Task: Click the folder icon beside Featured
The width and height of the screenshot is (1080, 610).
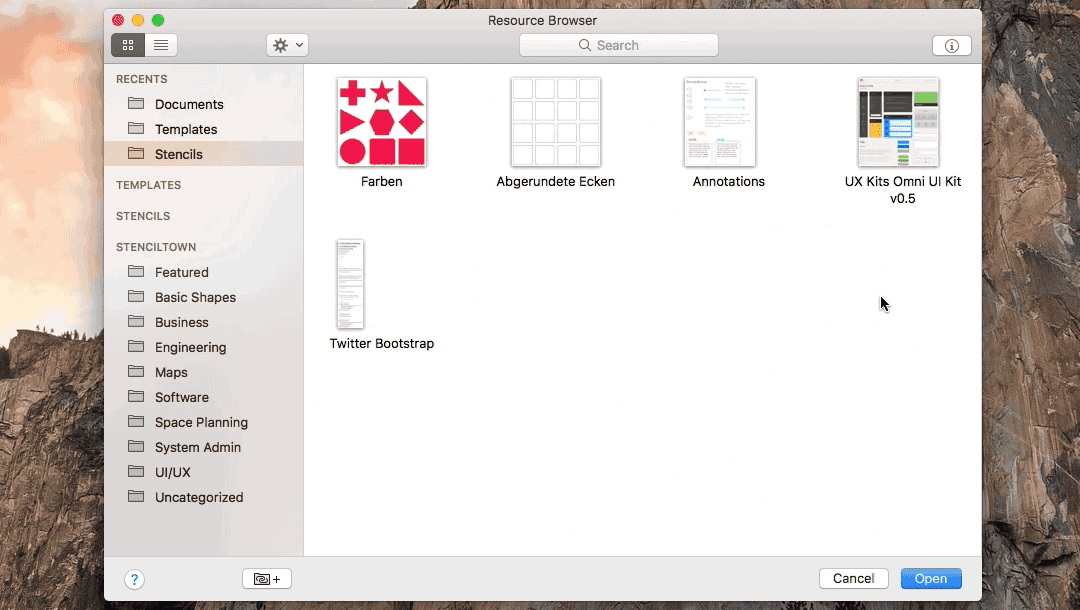Action: coord(136,271)
